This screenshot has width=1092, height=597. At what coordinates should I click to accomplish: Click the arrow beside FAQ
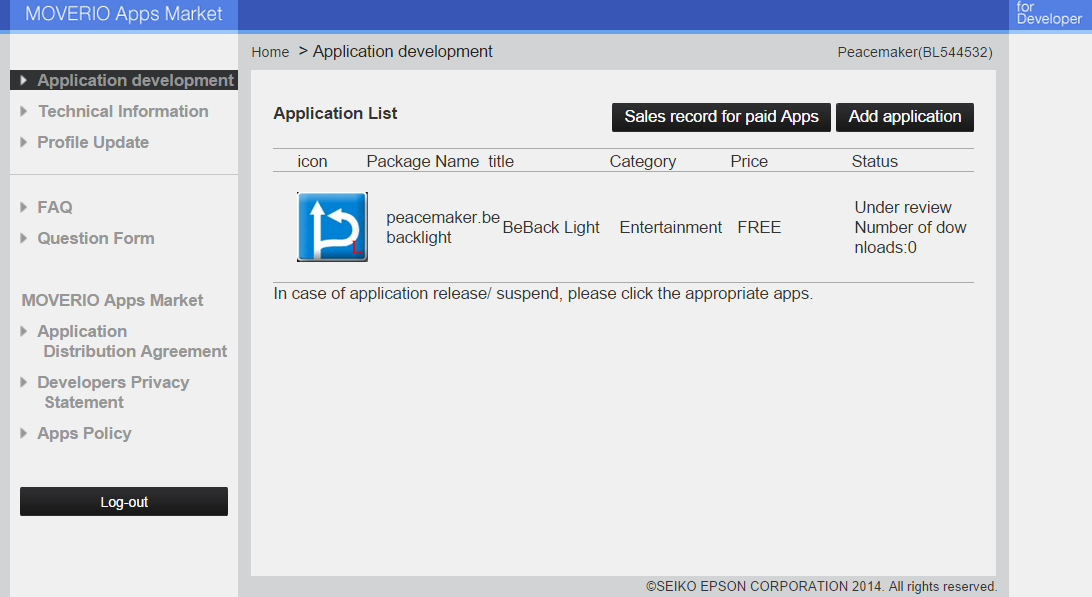tap(24, 207)
